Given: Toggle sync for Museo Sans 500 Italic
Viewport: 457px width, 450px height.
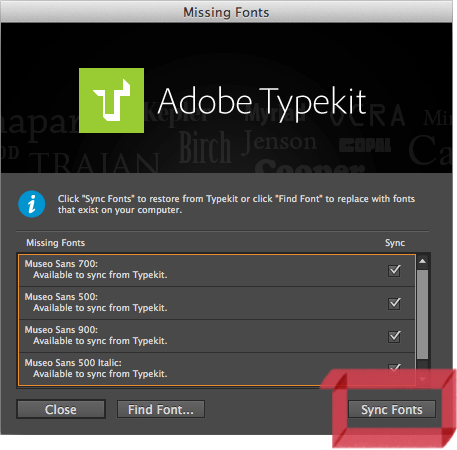Looking at the screenshot, I should pyautogui.click(x=394, y=369).
